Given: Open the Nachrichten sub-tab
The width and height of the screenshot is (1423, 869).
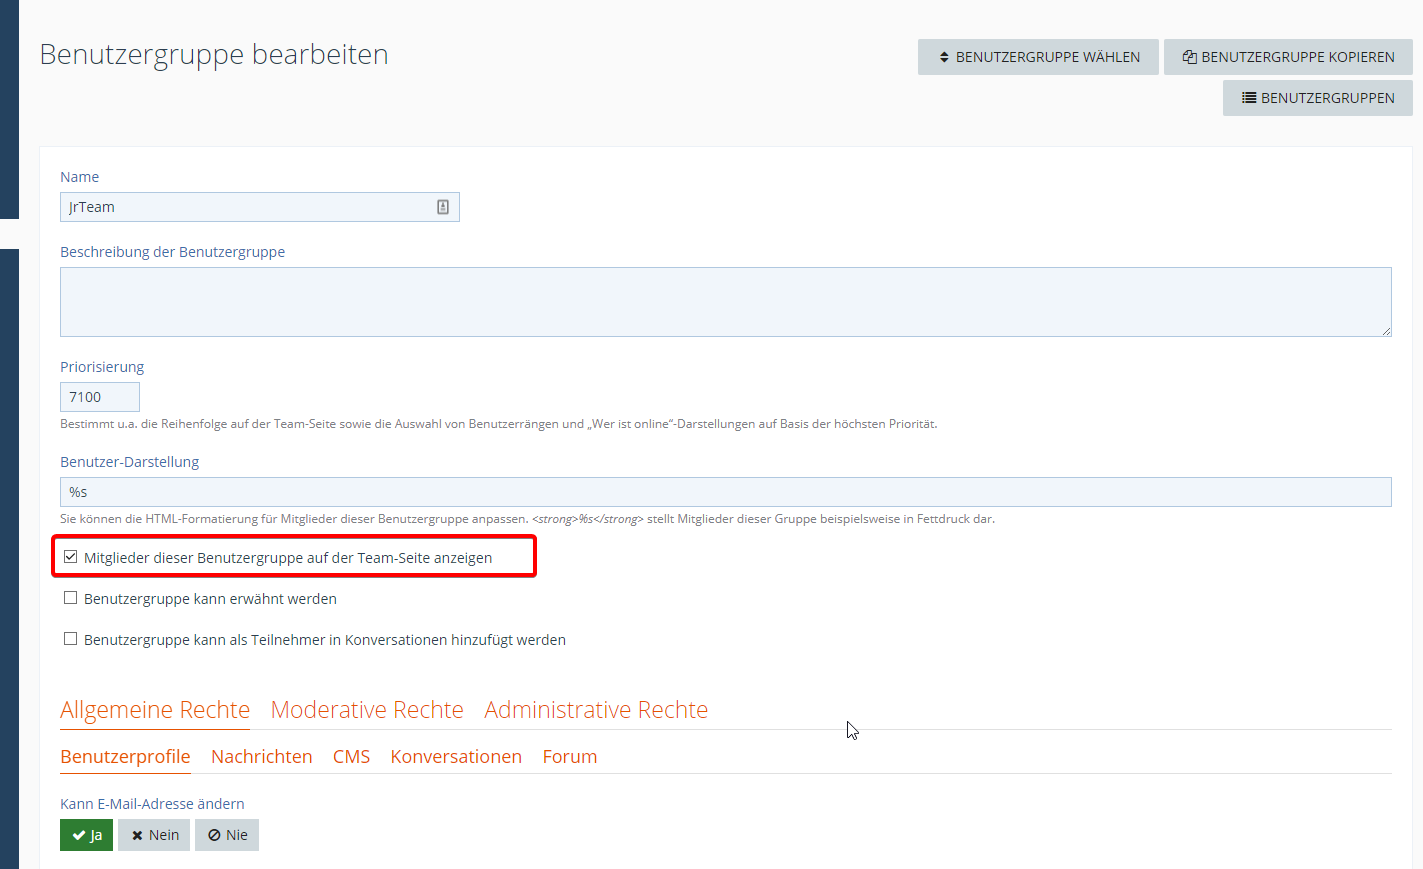Looking at the screenshot, I should click(261, 757).
